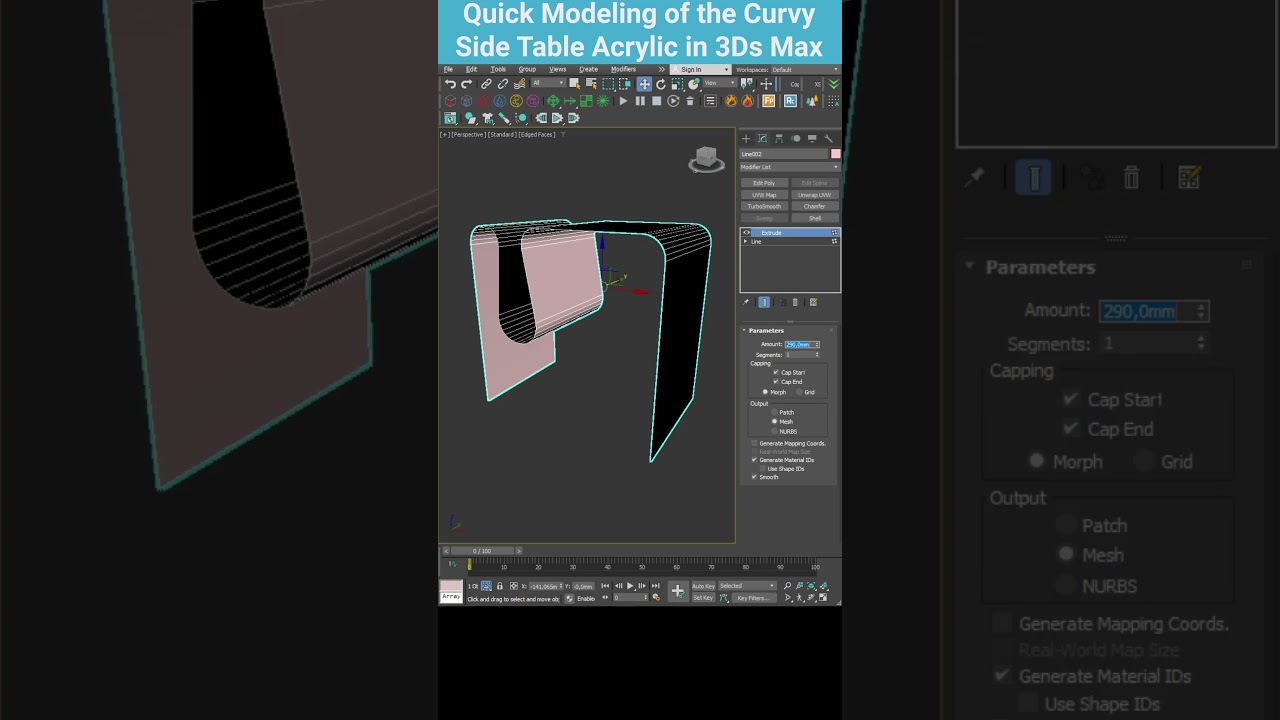The width and height of the screenshot is (1280, 720).
Task: Open the Key Filters button
Action: click(754, 598)
